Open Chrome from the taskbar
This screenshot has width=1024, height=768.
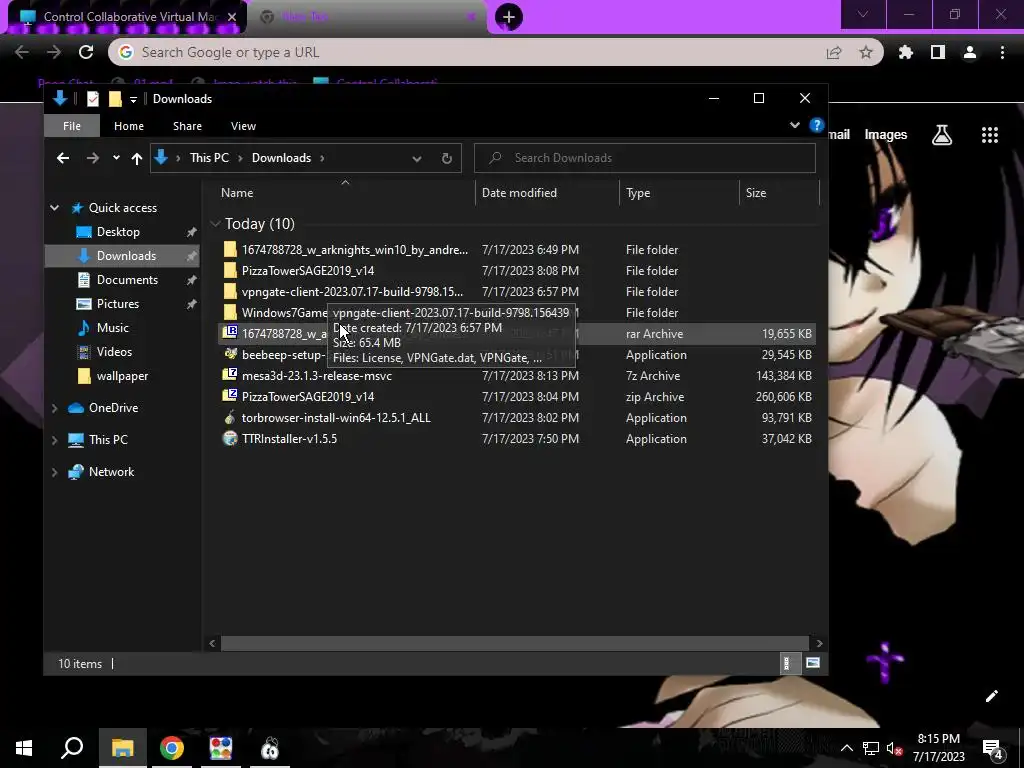coord(172,748)
